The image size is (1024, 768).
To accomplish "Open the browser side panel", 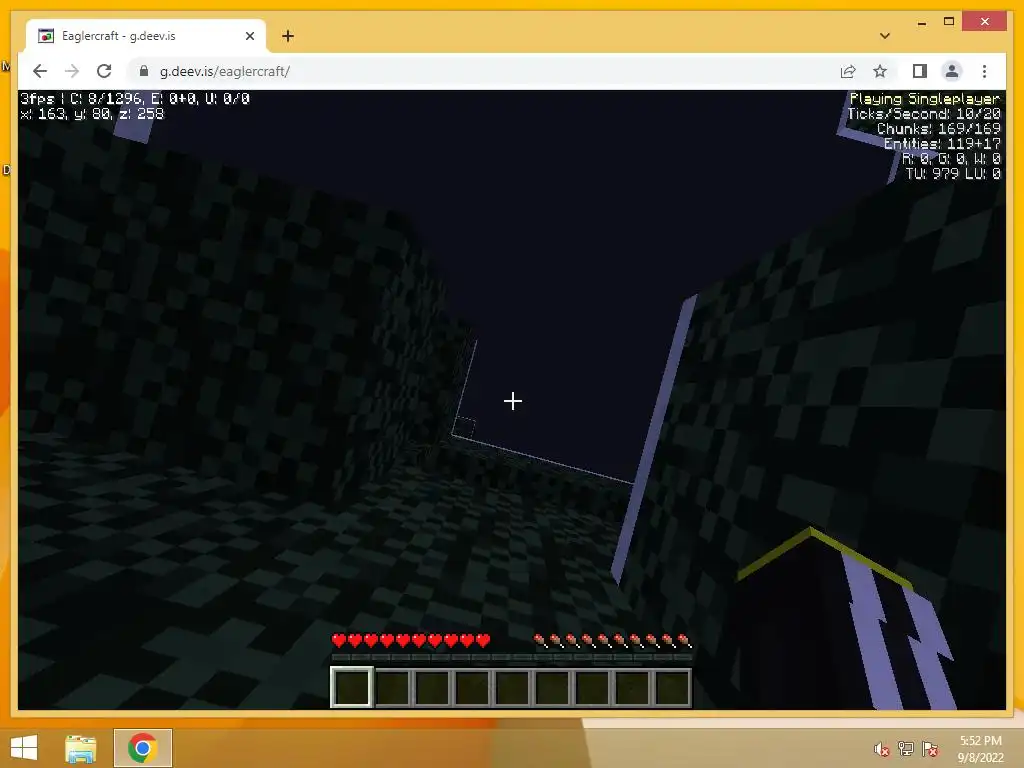I will click(920, 71).
